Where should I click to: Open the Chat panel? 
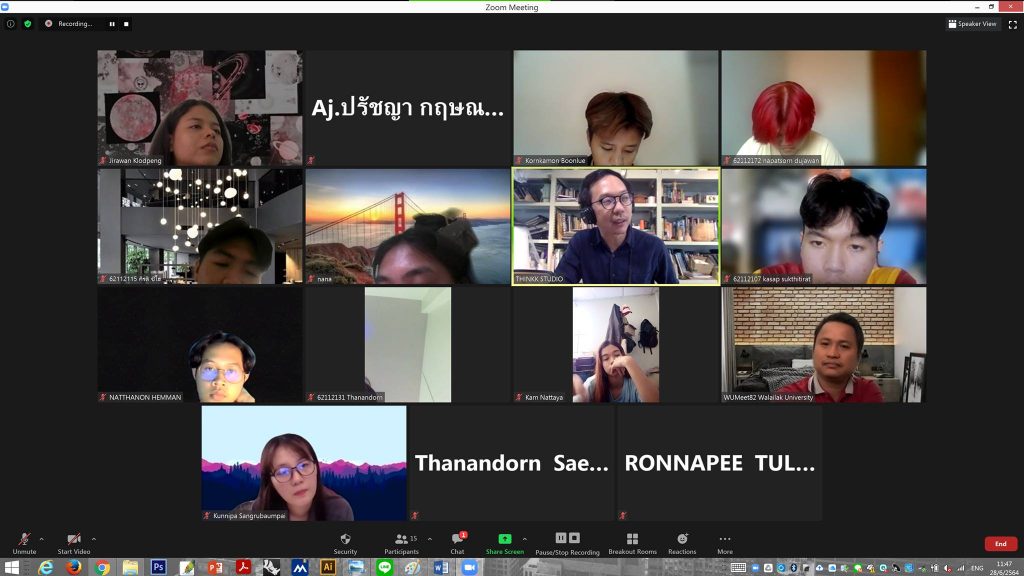tap(457, 542)
